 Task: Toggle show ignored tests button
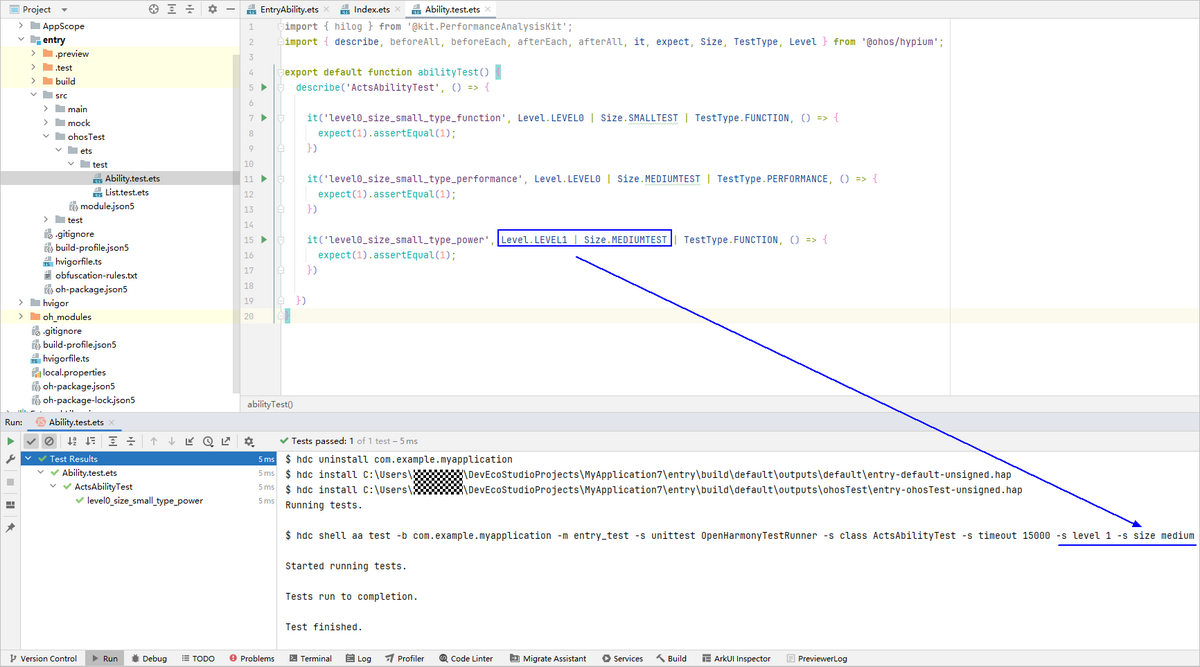[49, 441]
